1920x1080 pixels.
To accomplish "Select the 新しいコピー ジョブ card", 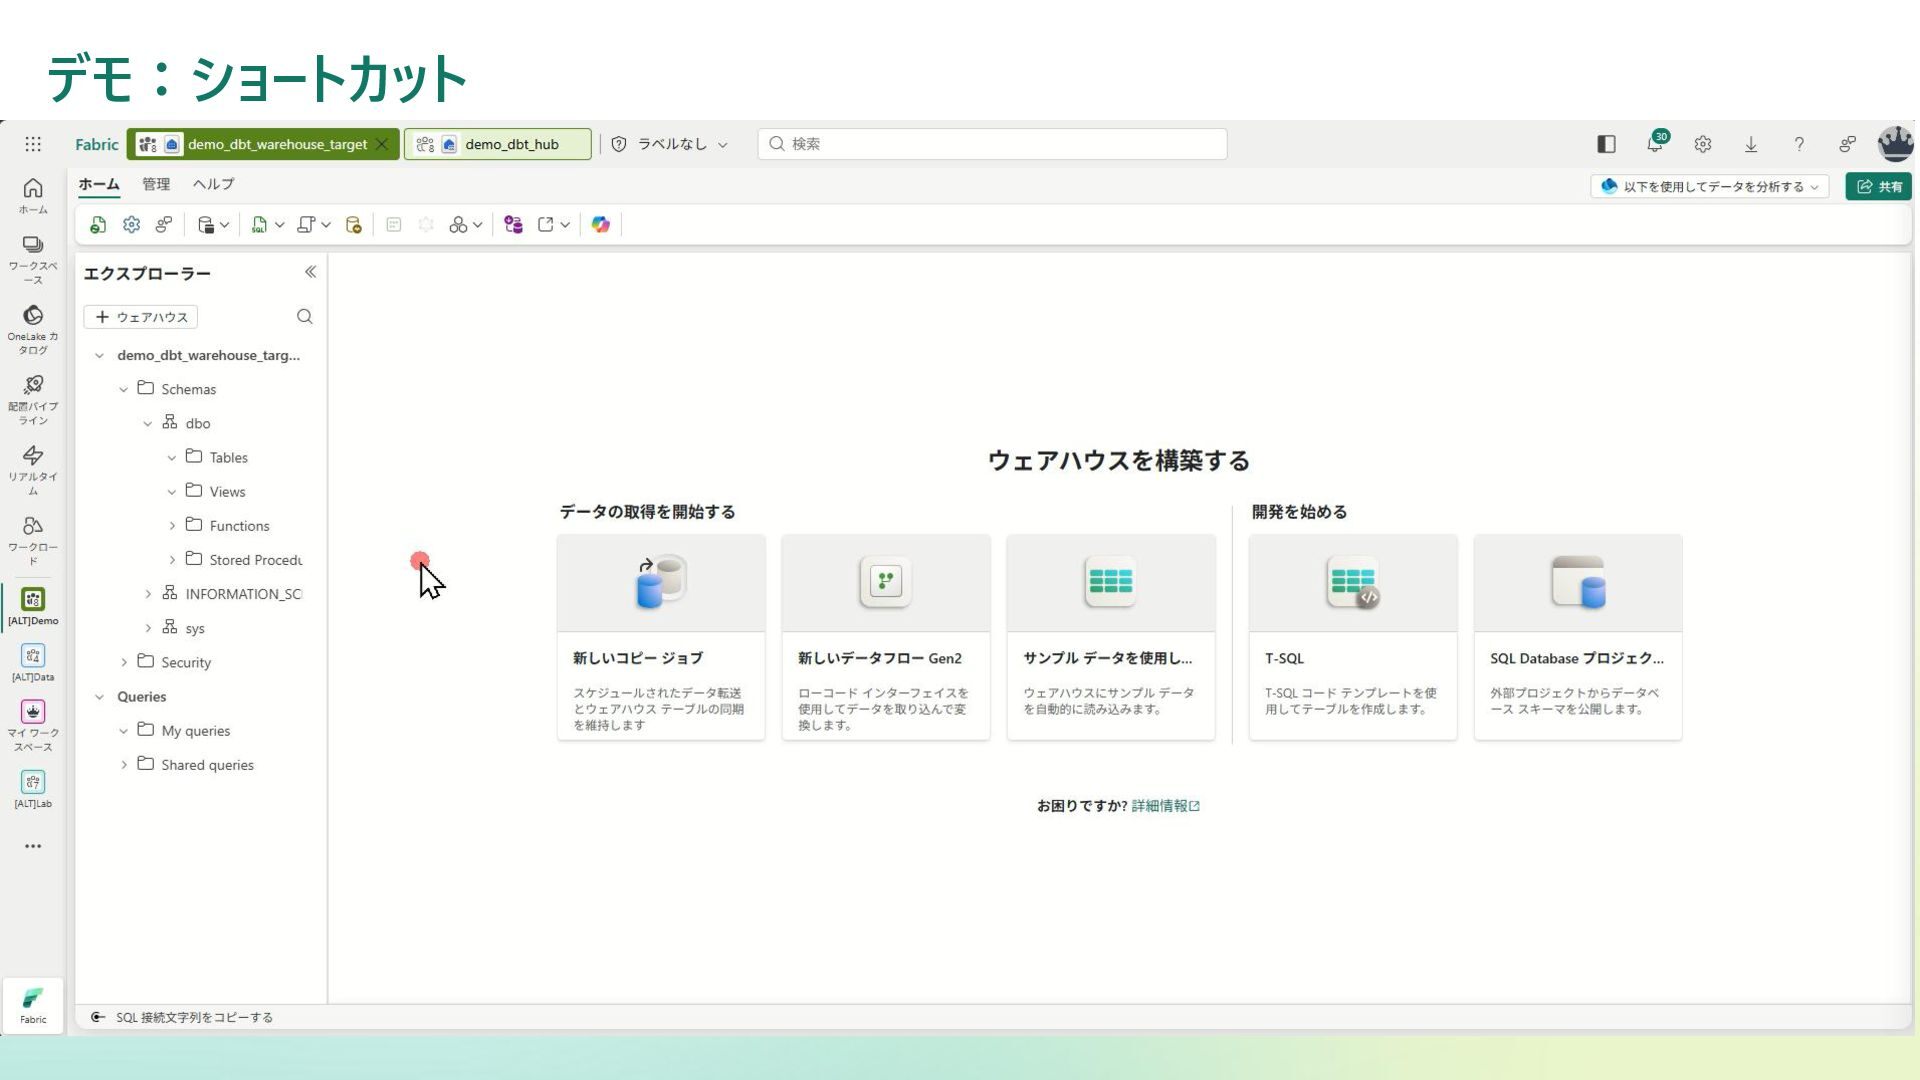I will click(x=661, y=638).
